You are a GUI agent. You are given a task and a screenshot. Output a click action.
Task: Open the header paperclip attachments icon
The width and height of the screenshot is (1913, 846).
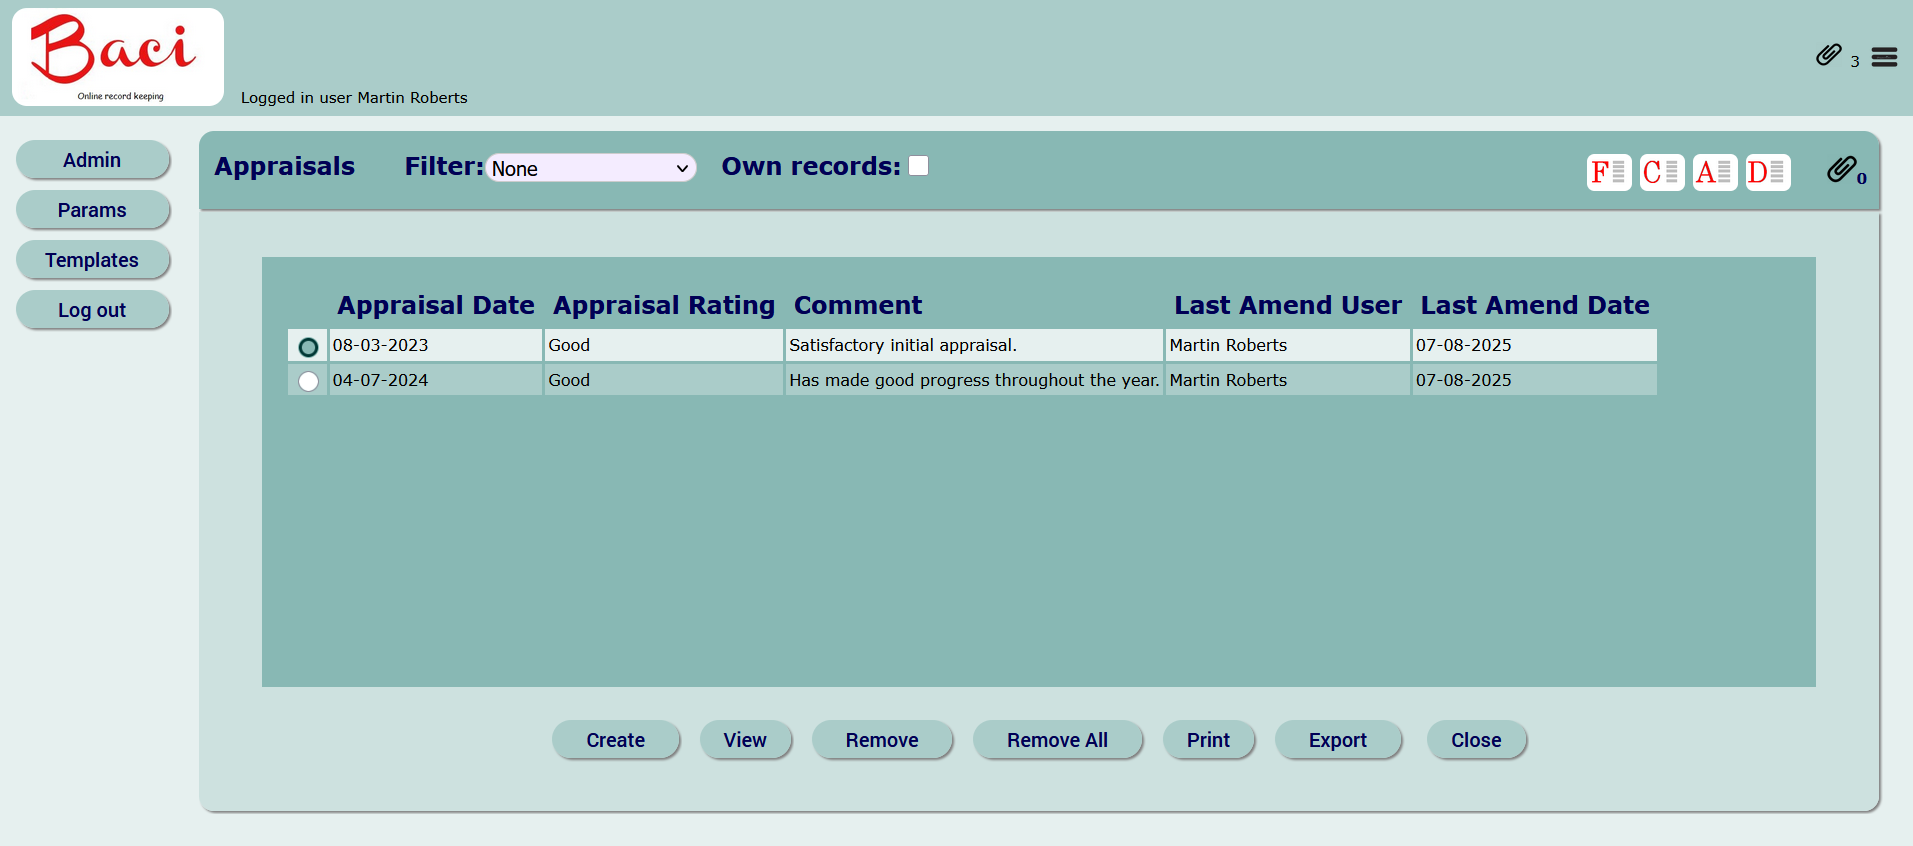click(1828, 56)
